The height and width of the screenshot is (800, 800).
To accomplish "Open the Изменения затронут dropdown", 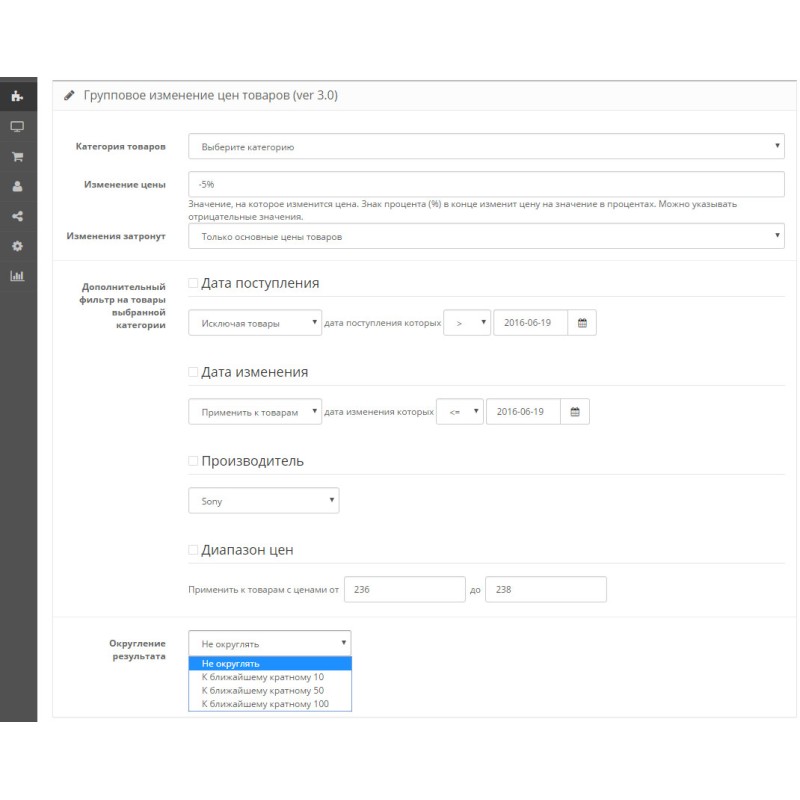I will point(486,236).
